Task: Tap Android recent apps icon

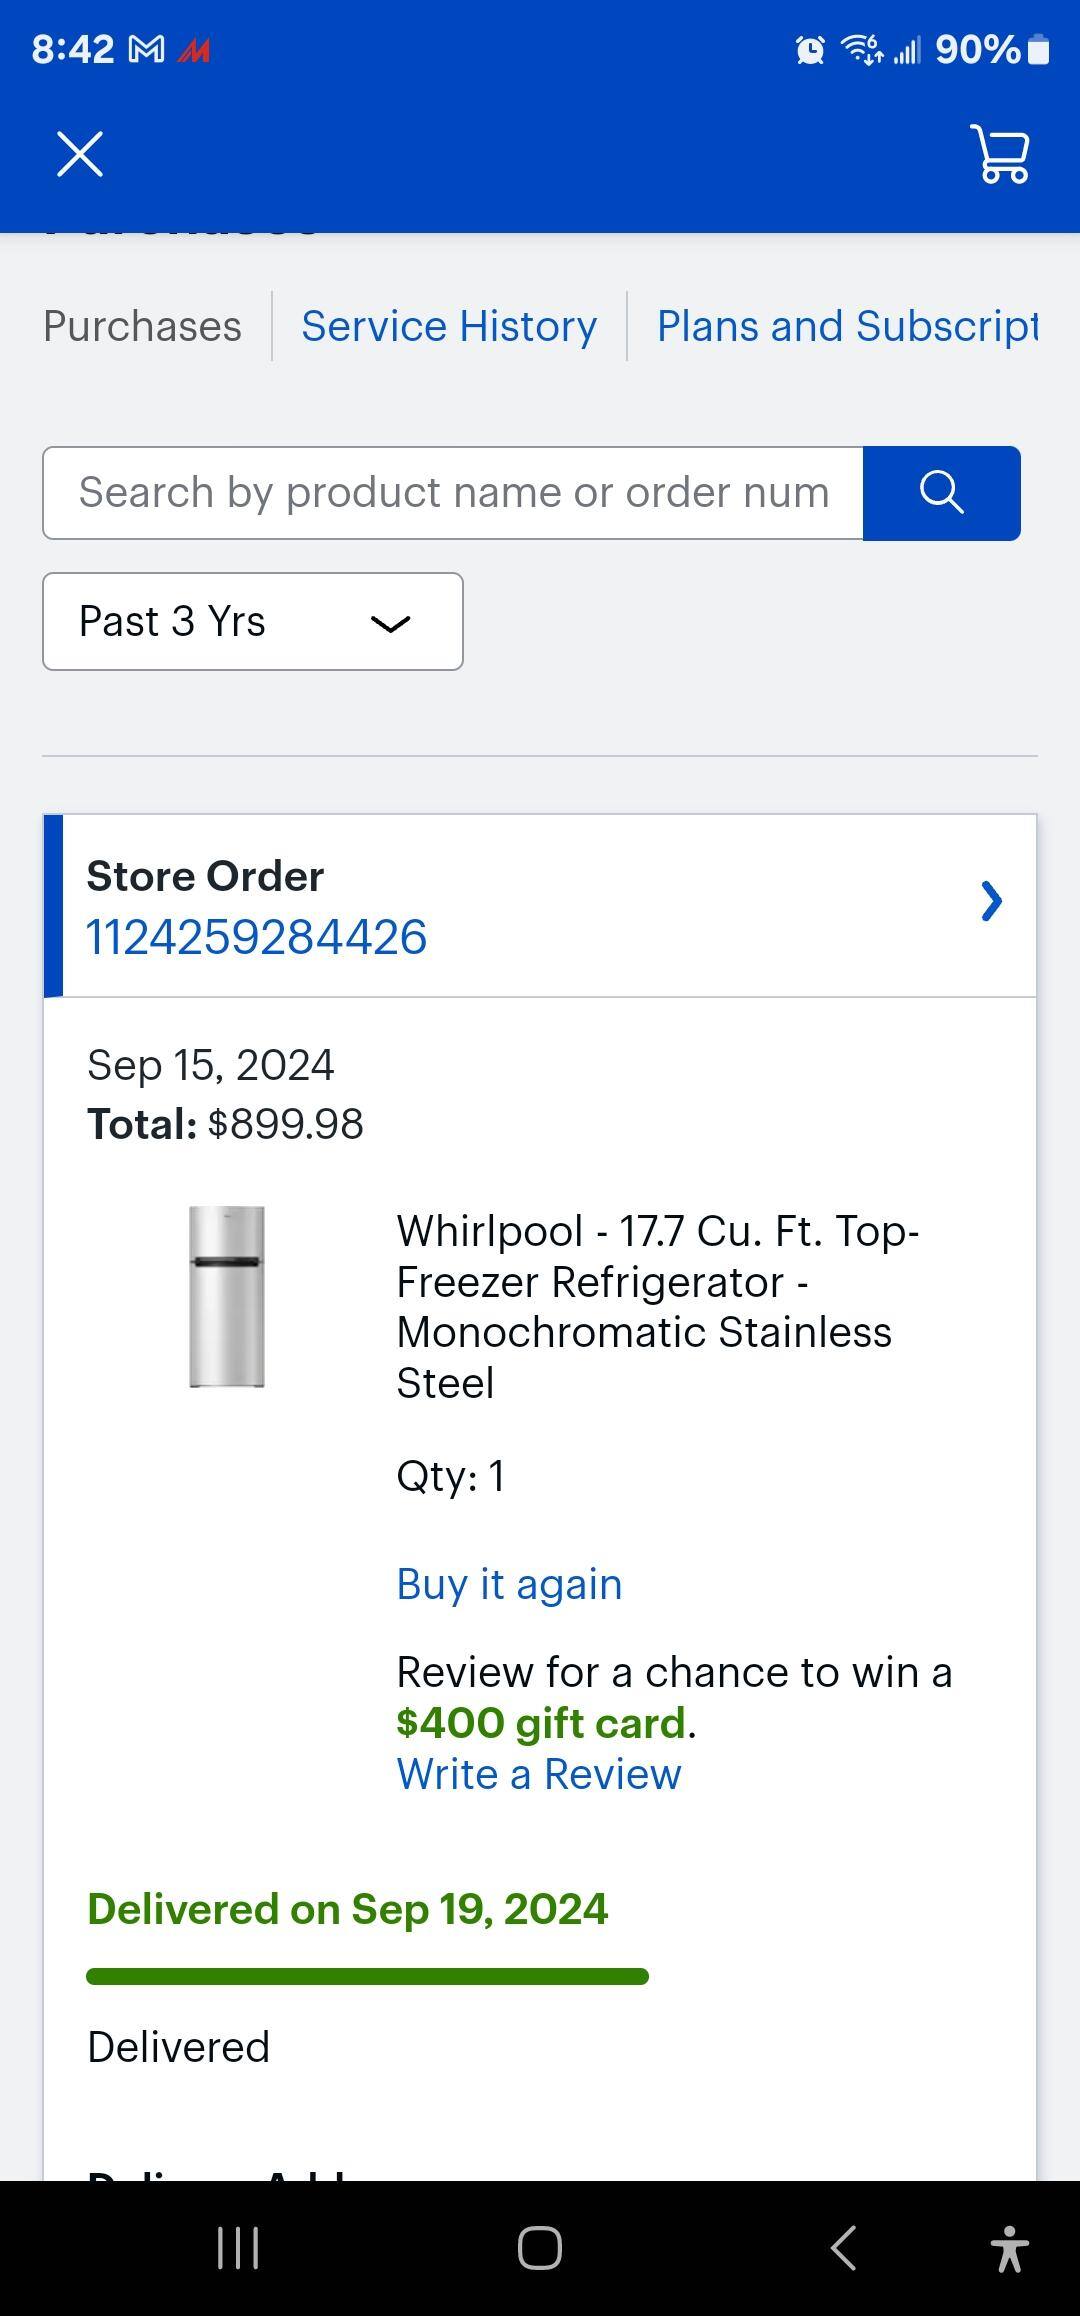Action: tap(238, 2248)
